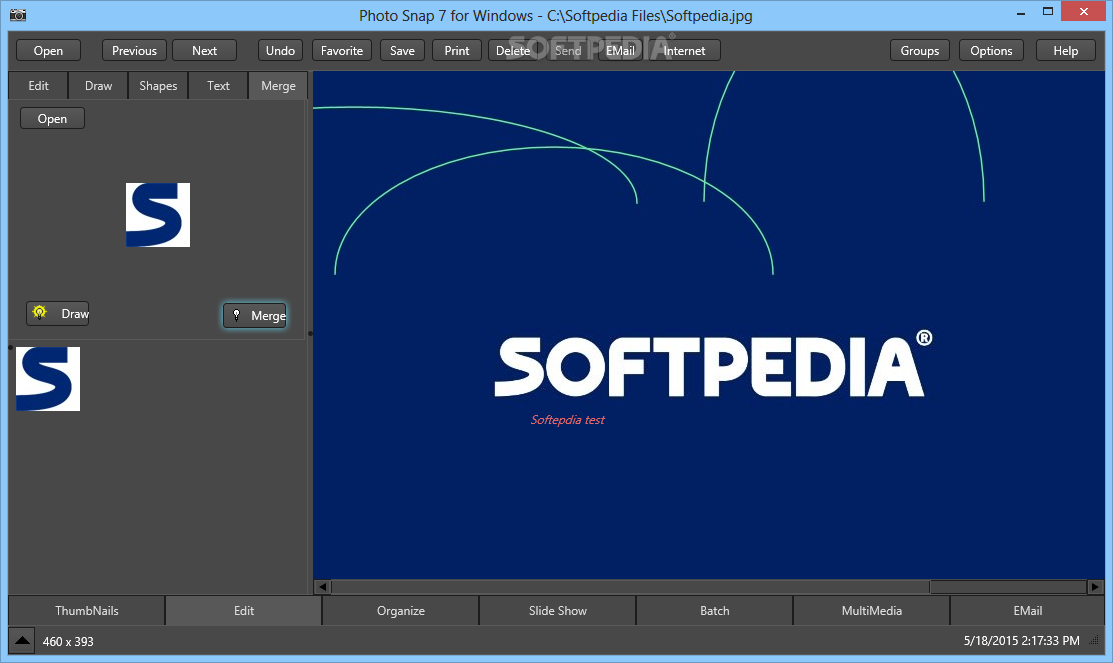Click the 460 x 393 size in status bar
Image resolution: width=1113 pixels, height=663 pixels.
(68, 642)
